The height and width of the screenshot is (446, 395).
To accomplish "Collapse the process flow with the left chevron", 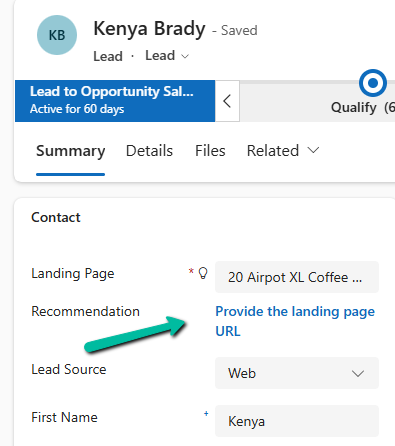I will coord(227,101).
